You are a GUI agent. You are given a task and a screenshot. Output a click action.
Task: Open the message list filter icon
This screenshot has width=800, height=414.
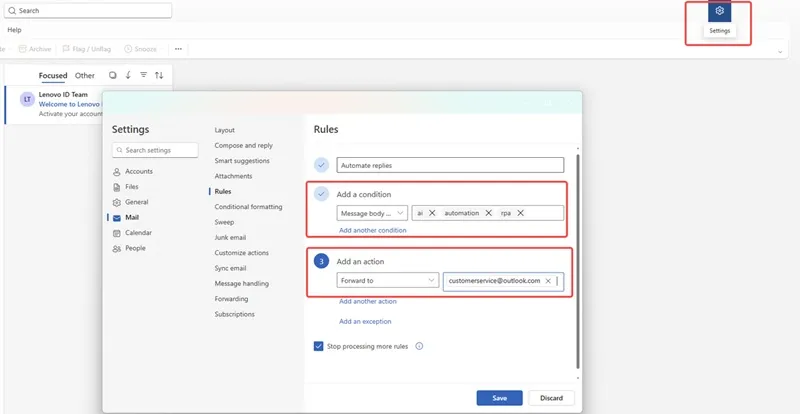click(x=144, y=75)
